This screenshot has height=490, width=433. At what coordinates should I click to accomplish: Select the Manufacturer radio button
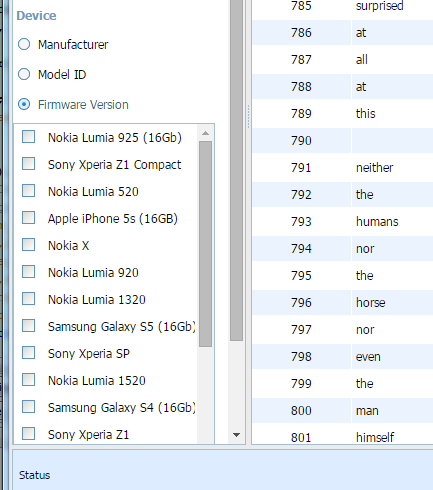click(x=24, y=44)
